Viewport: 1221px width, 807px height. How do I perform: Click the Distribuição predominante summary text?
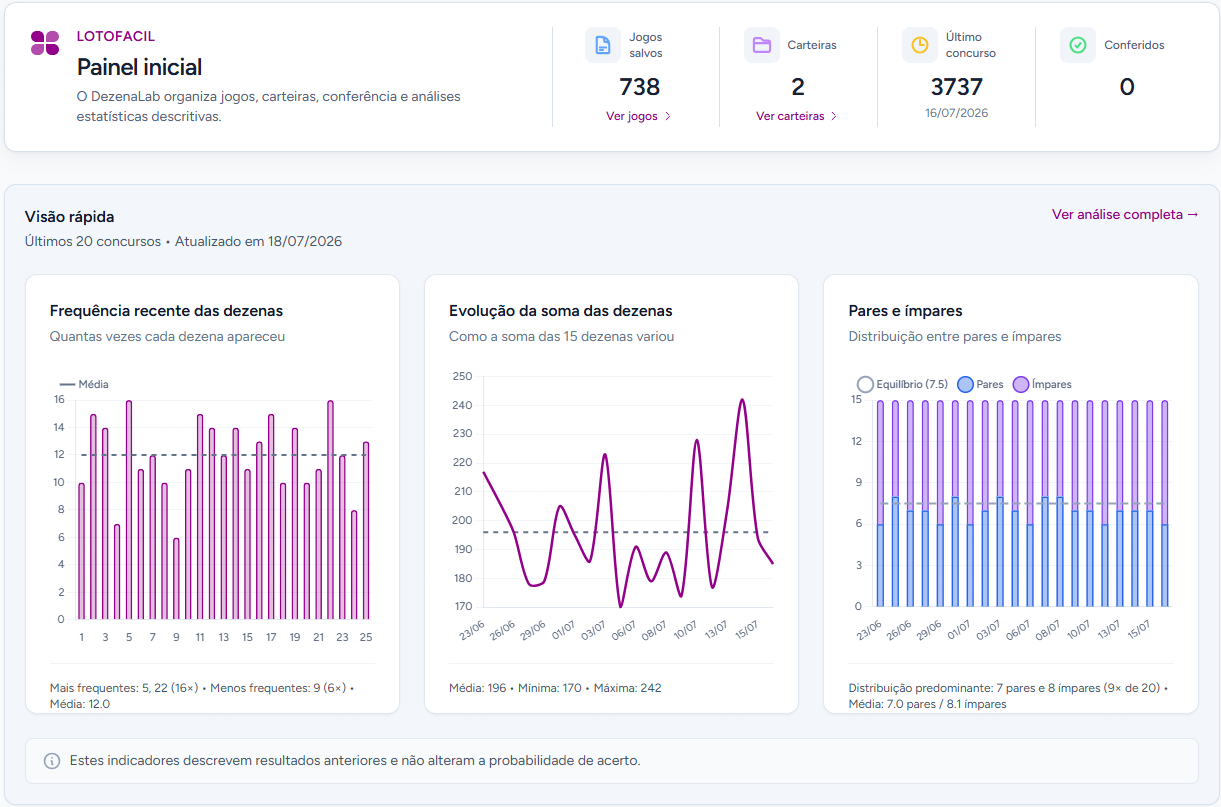pyautogui.click(x=1008, y=696)
